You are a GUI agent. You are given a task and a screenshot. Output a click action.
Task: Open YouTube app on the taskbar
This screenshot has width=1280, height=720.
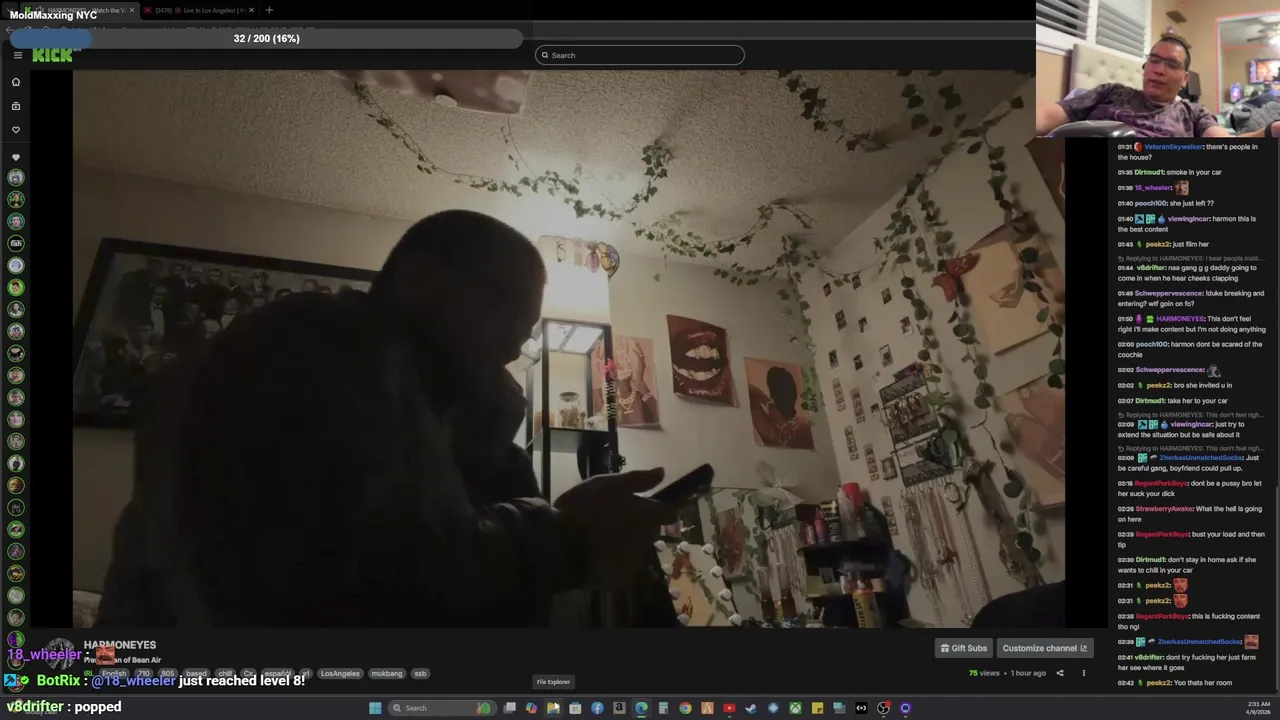pyautogui.click(x=729, y=708)
